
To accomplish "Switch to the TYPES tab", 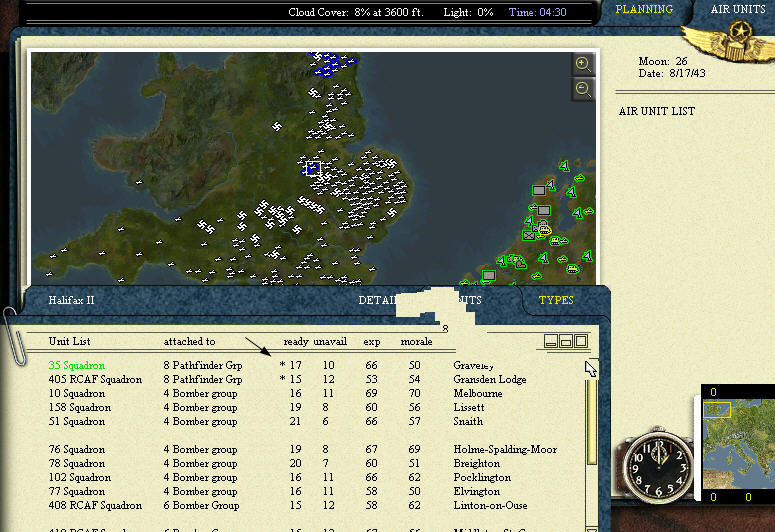I will (x=556, y=300).
